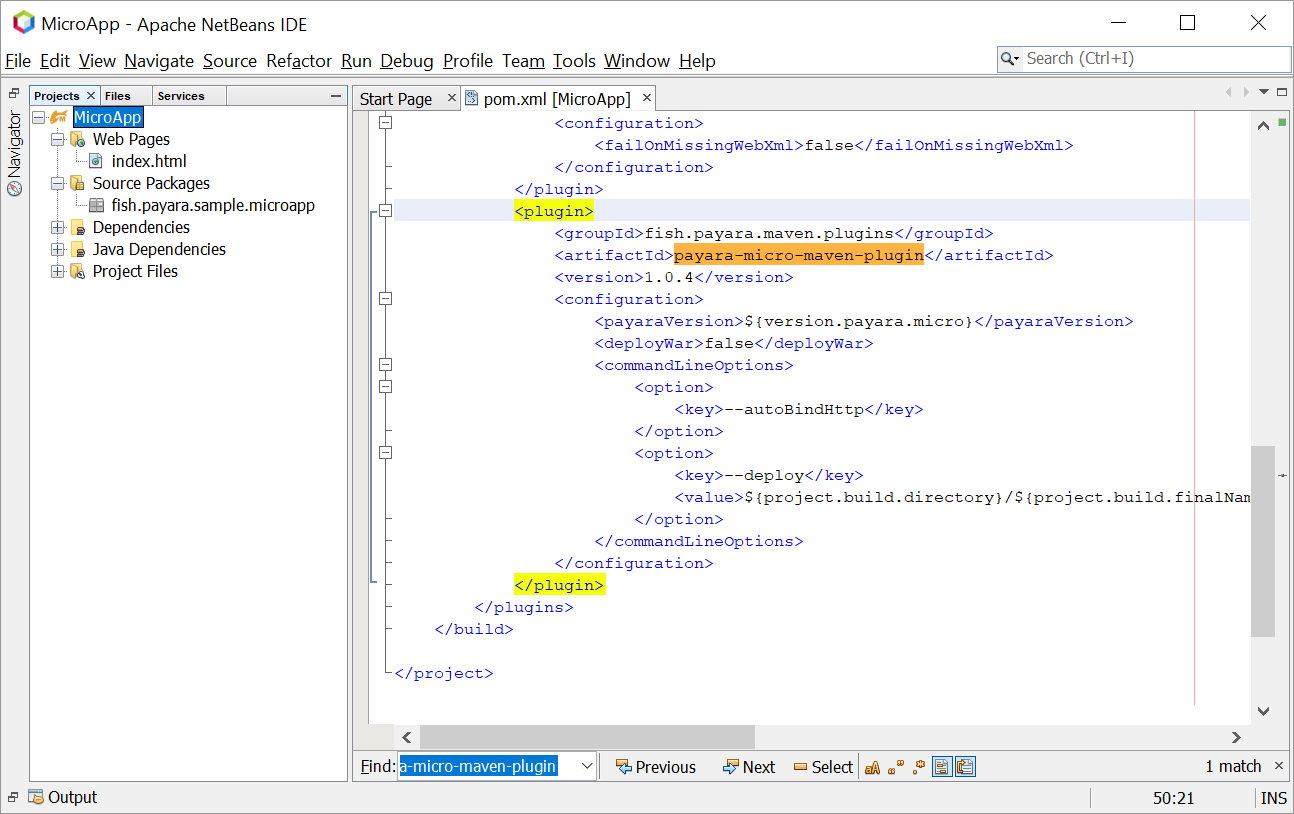Image resolution: width=1294 pixels, height=814 pixels.
Task: Collapse the Web Pages node
Action: (x=58, y=140)
